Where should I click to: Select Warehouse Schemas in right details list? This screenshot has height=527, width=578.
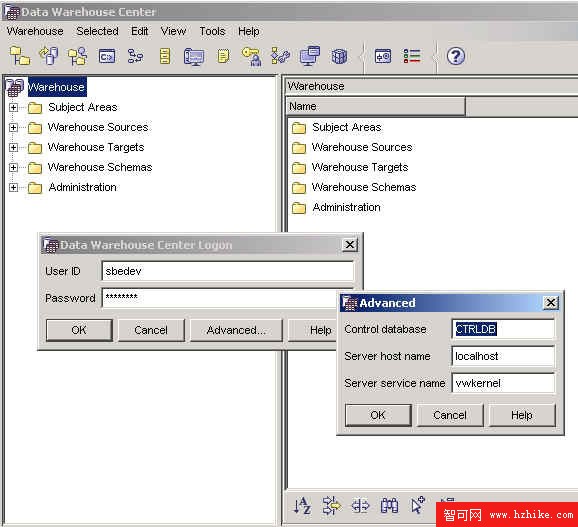[364, 187]
